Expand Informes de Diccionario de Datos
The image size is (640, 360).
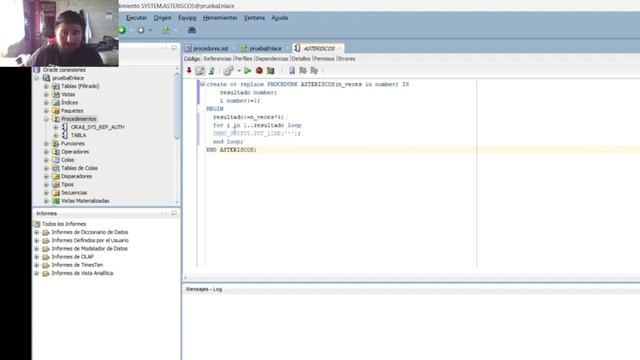click(x=36, y=232)
